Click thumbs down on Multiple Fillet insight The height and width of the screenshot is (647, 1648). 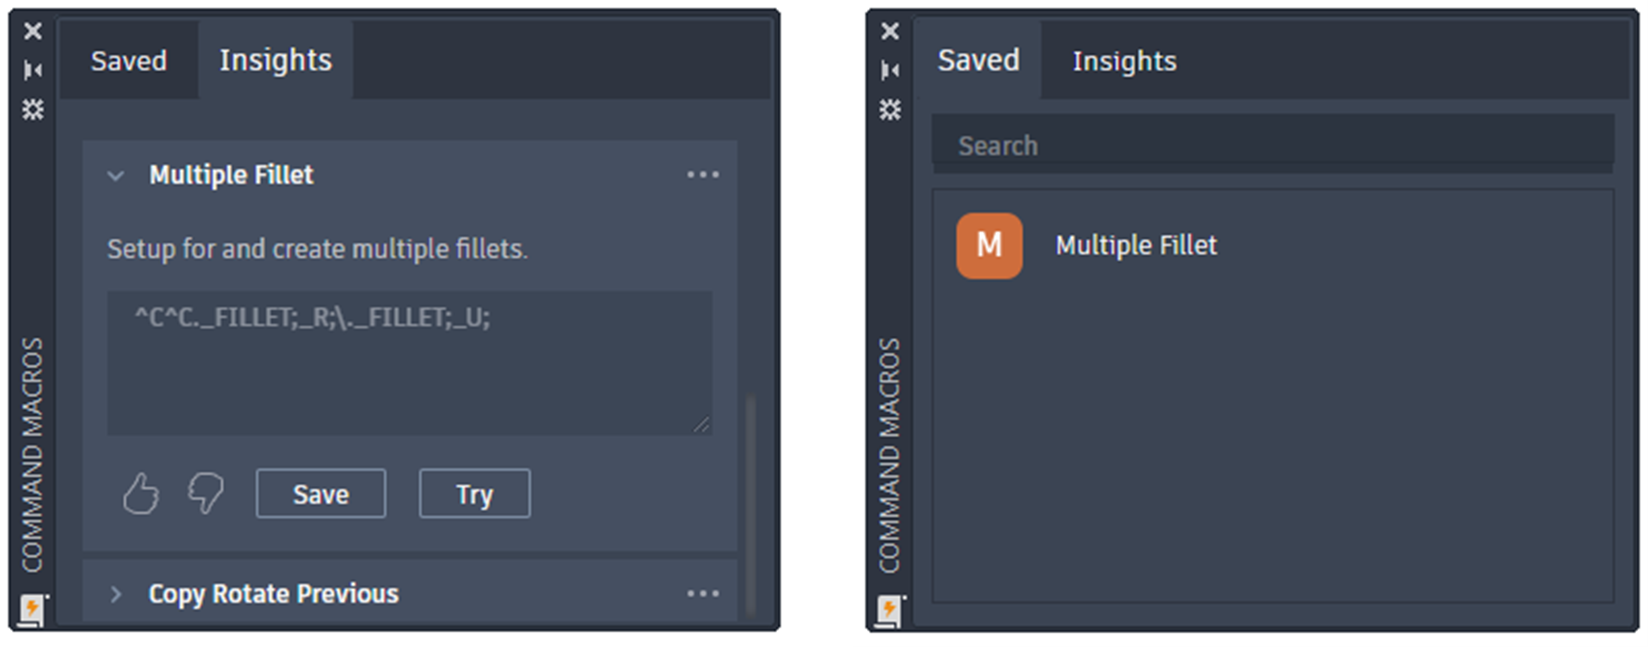pos(206,493)
